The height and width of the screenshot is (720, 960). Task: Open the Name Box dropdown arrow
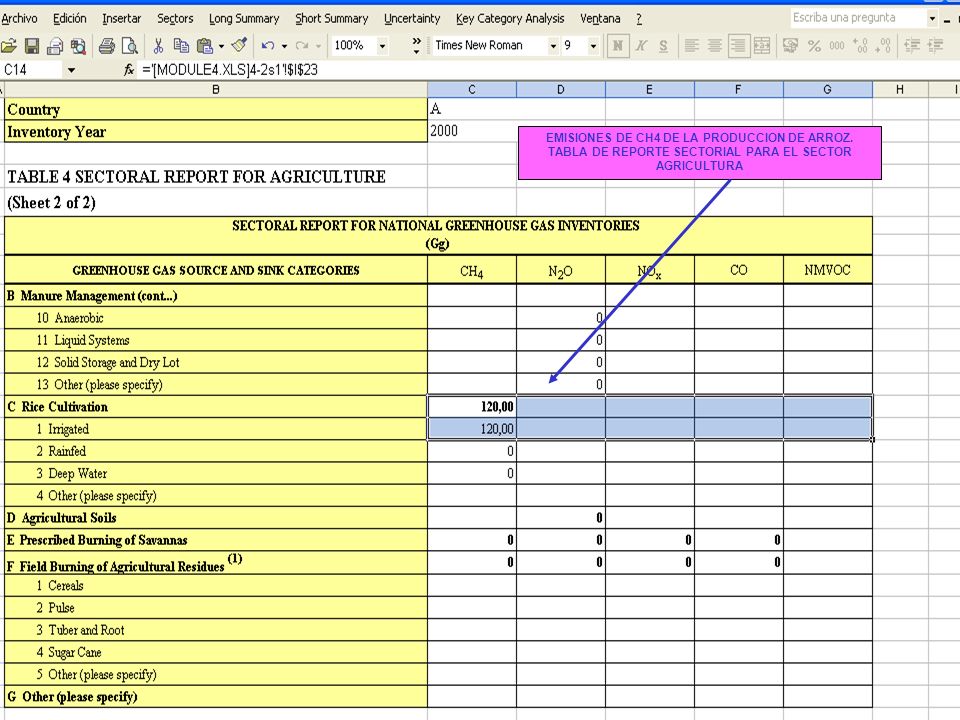pos(71,70)
